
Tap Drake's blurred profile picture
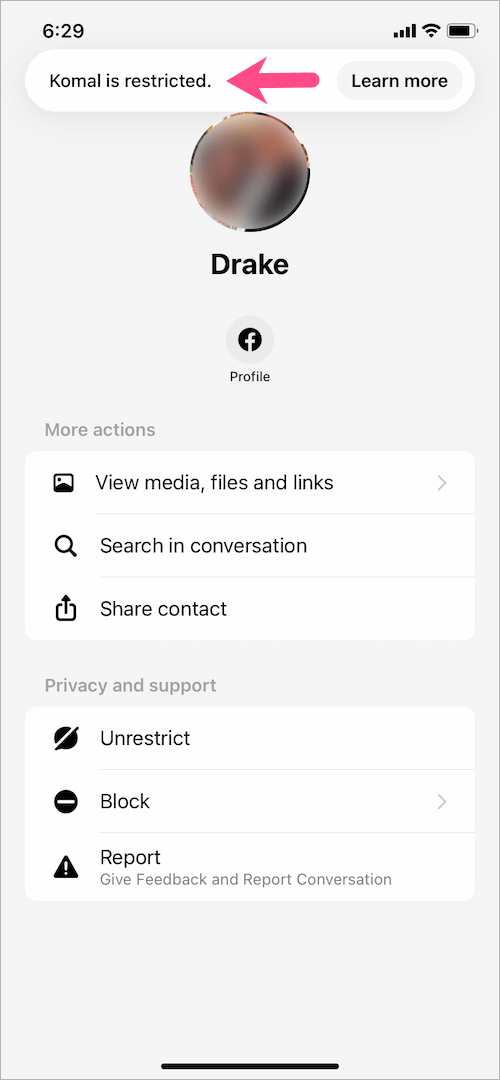pos(250,172)
